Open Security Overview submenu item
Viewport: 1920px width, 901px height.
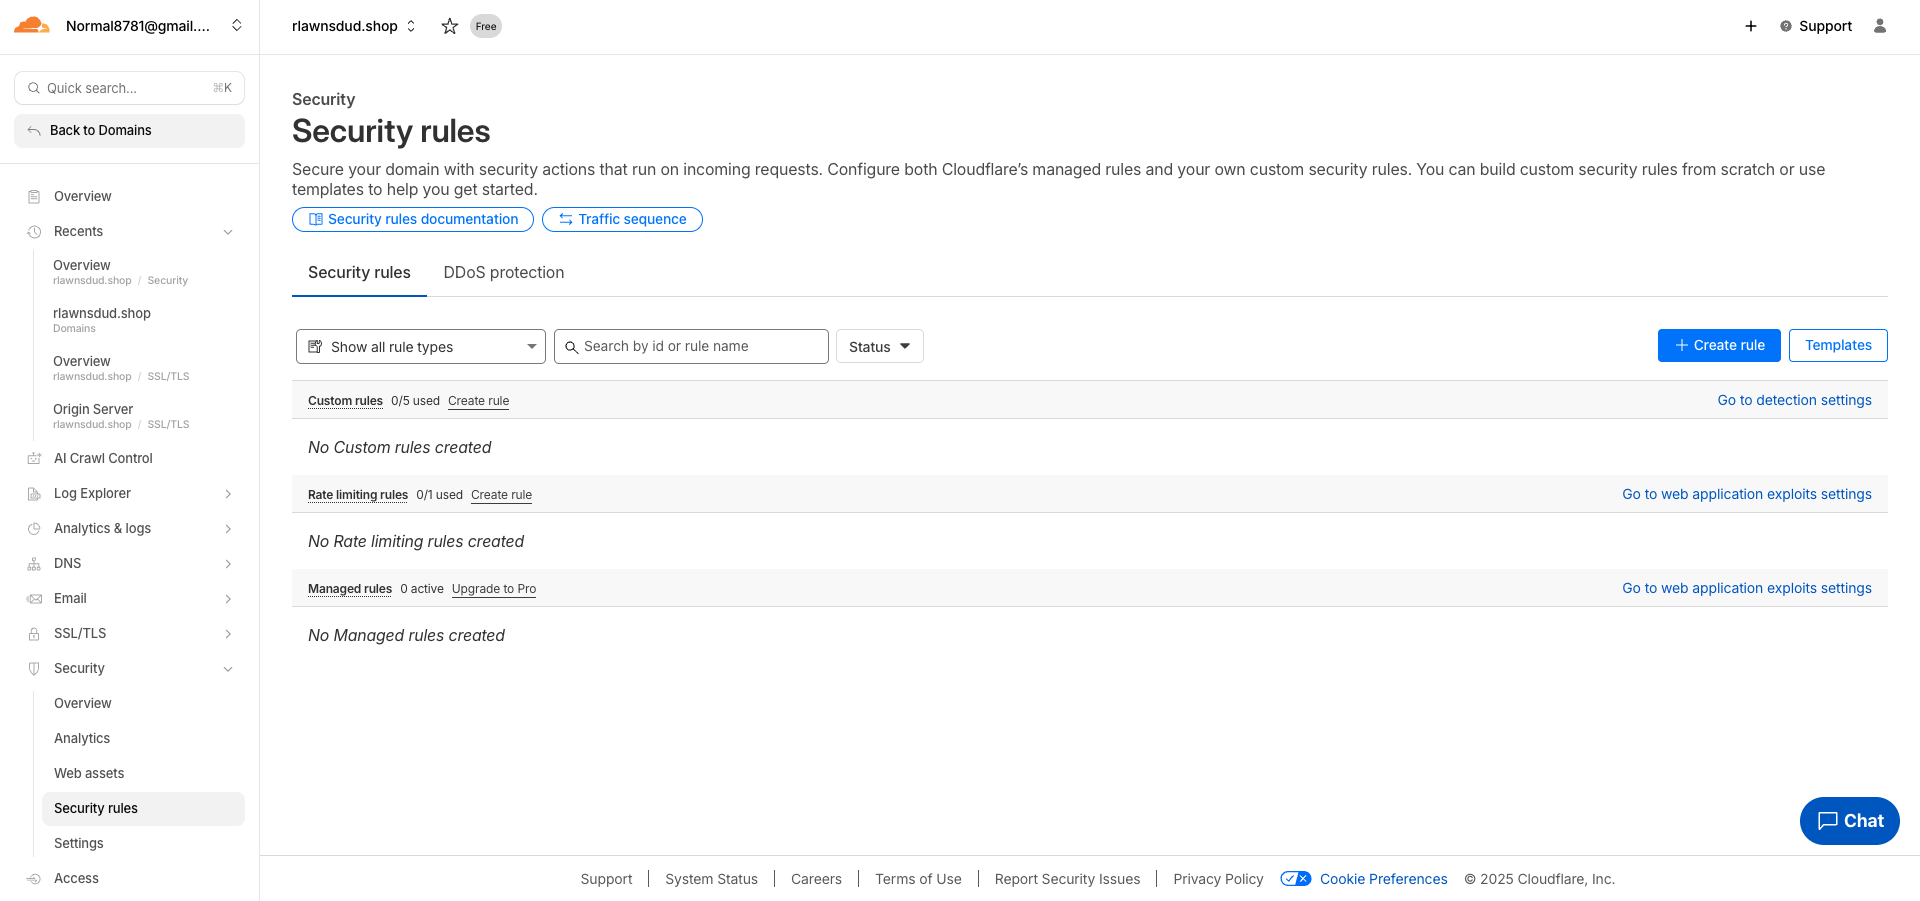(83, 703)
